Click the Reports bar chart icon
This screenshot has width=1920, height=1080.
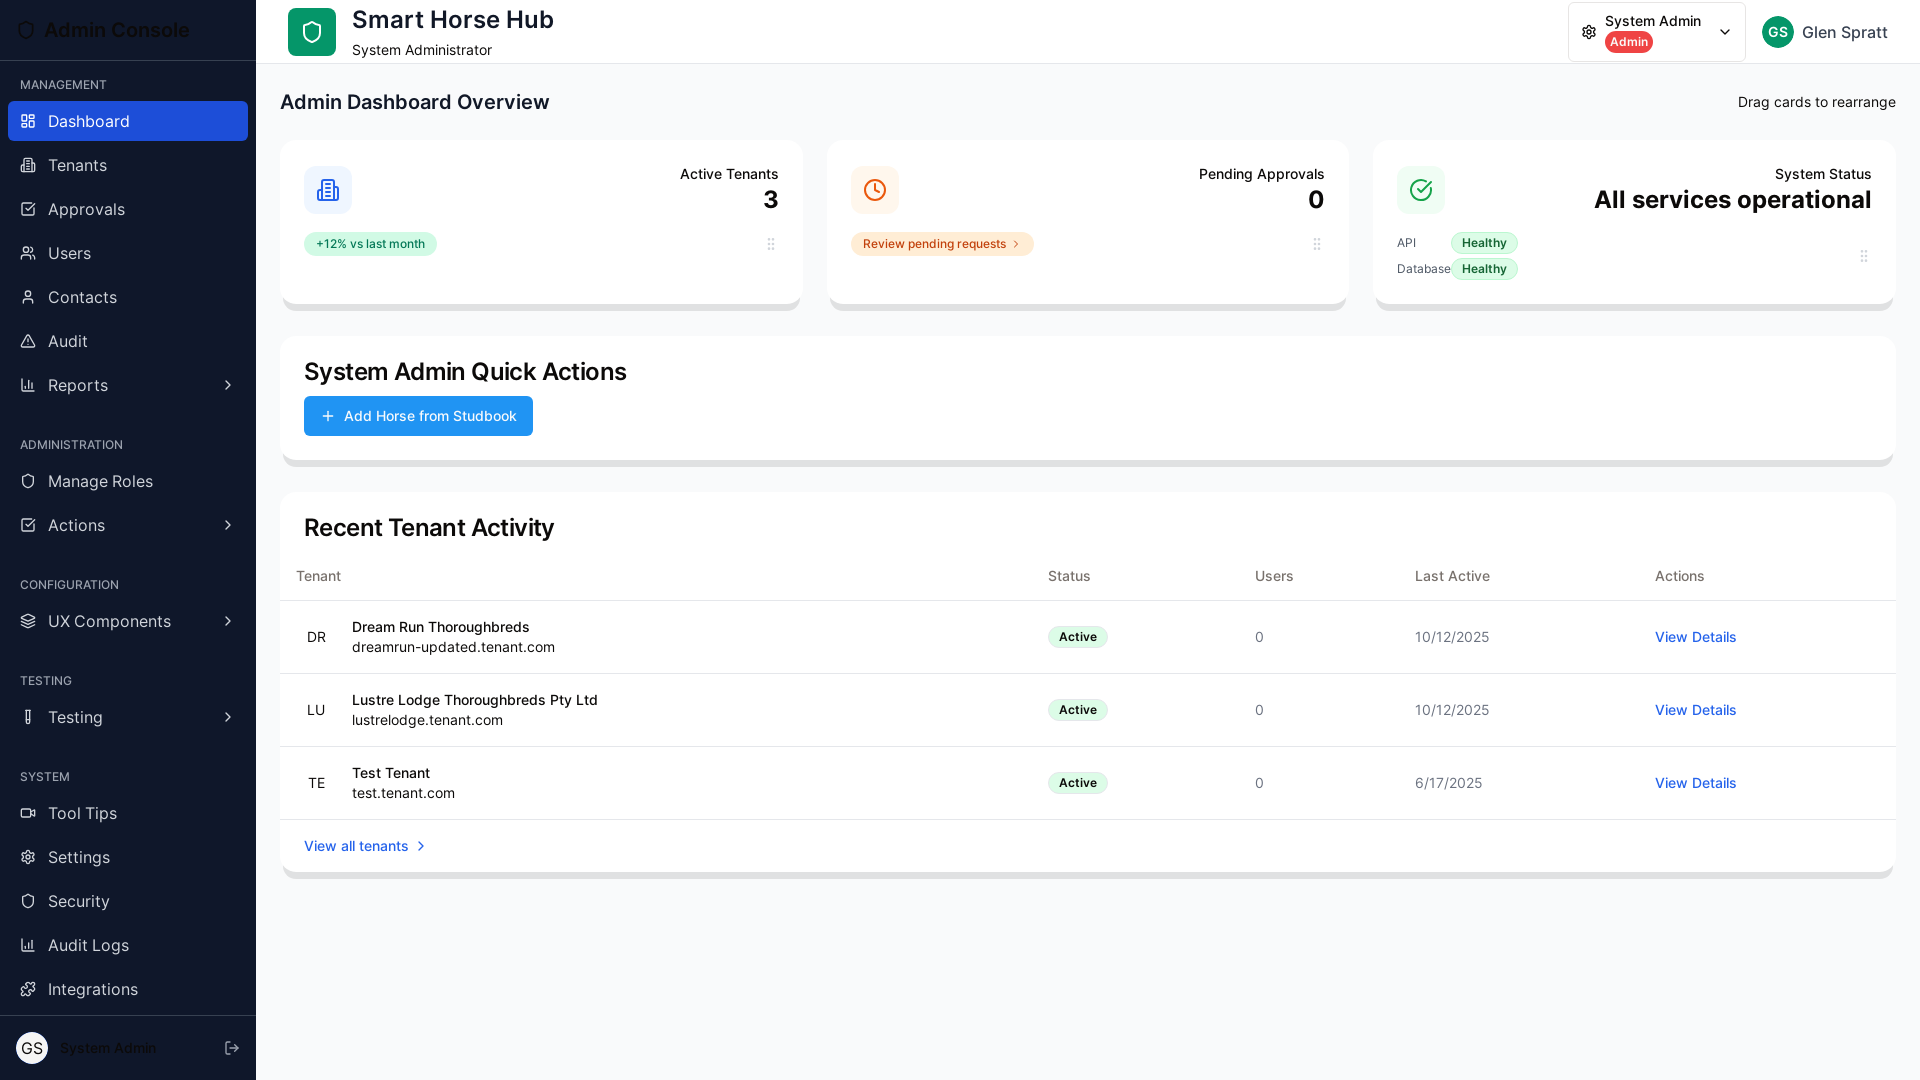[x=28, y=385]
